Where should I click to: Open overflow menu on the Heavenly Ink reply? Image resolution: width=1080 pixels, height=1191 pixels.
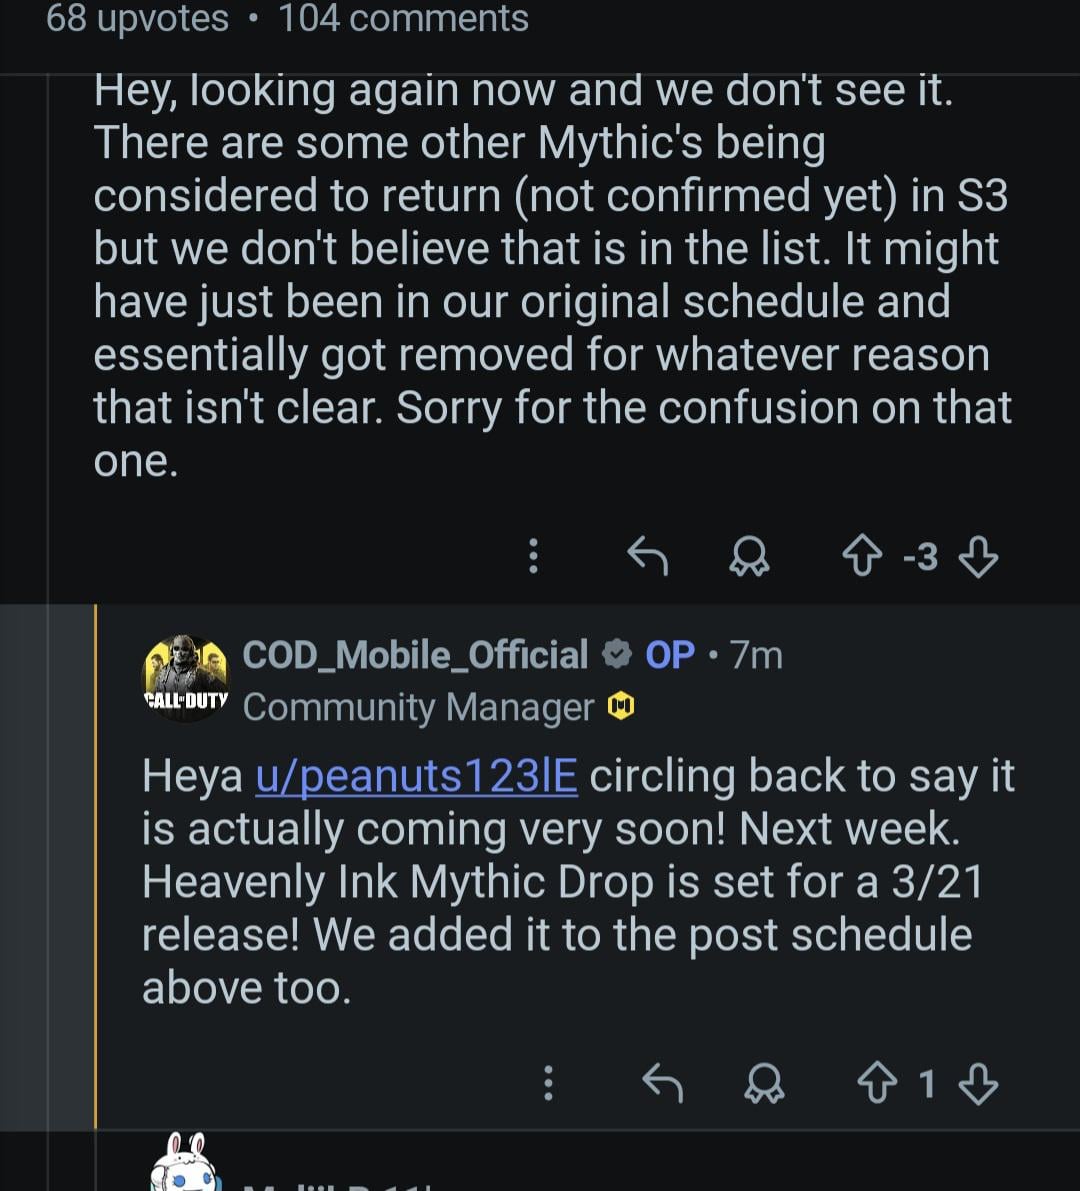(548, 1083)
